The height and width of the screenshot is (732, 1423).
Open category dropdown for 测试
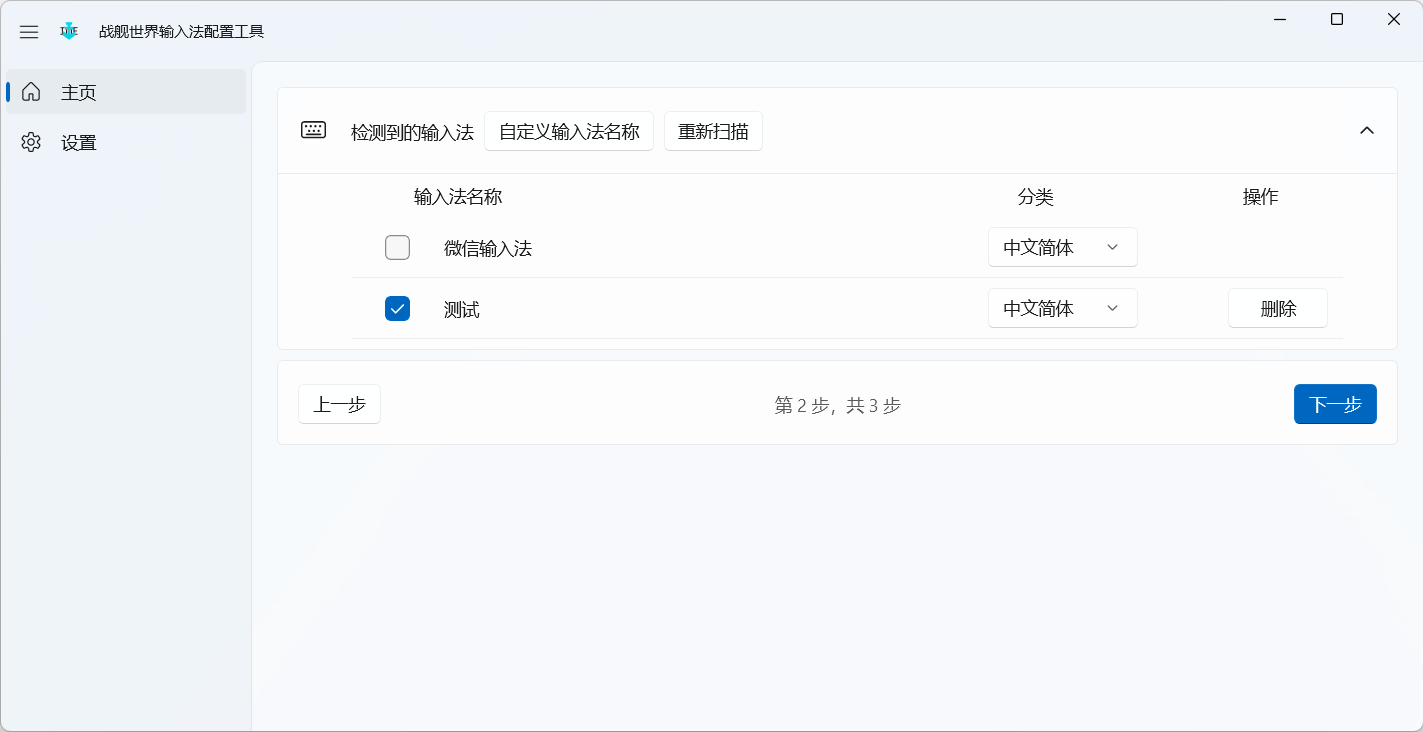1062,309
